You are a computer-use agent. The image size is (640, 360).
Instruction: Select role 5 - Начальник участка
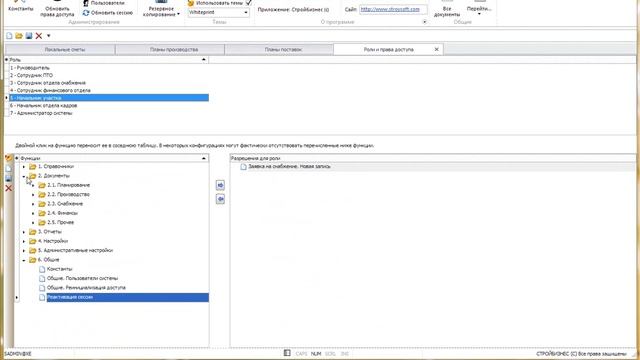coord(109,98)
